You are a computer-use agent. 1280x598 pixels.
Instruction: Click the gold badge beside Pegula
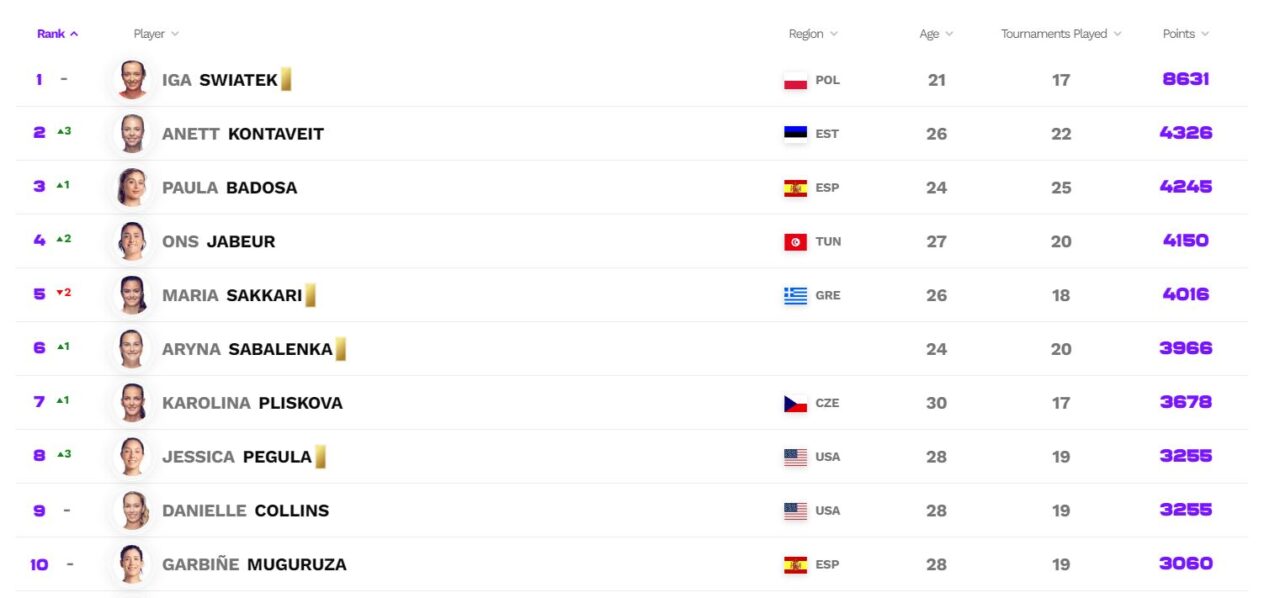[321, 457]
